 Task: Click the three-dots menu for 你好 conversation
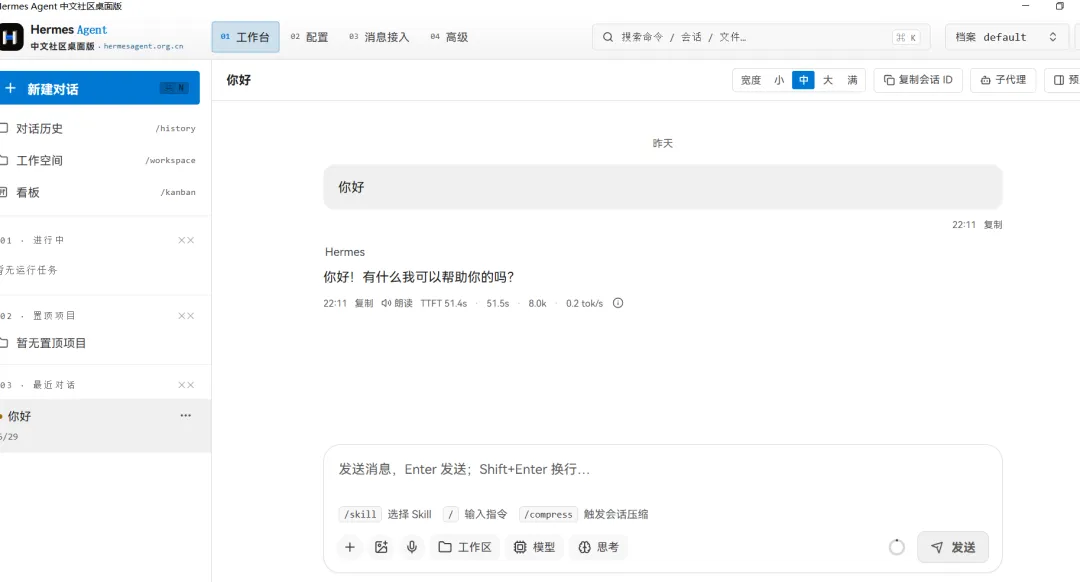[x=185, y=415]
